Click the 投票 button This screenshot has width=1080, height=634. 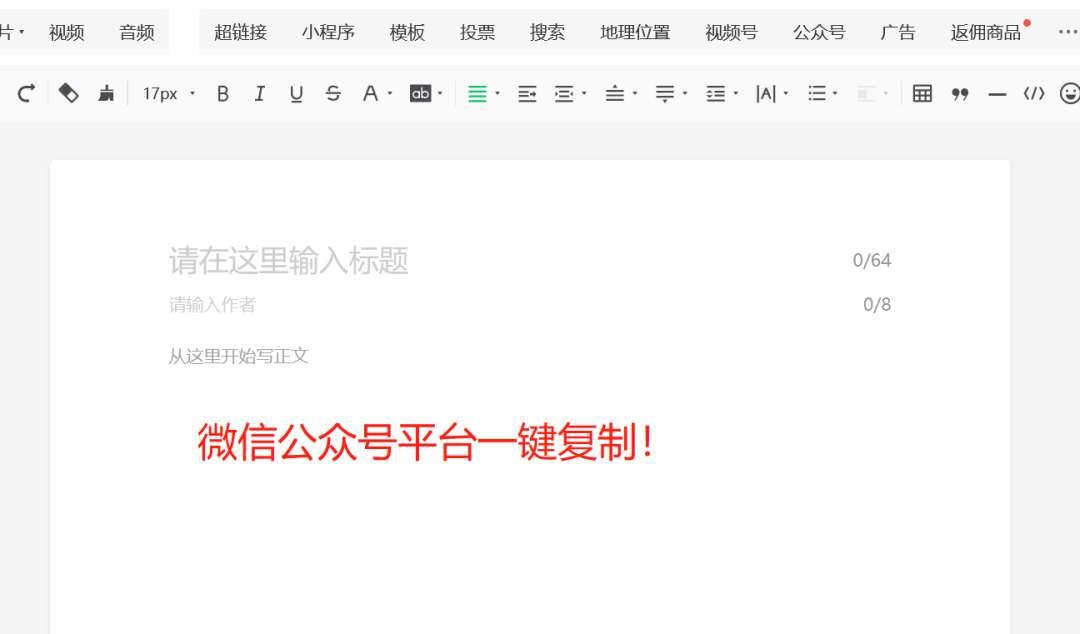[477, 32]
